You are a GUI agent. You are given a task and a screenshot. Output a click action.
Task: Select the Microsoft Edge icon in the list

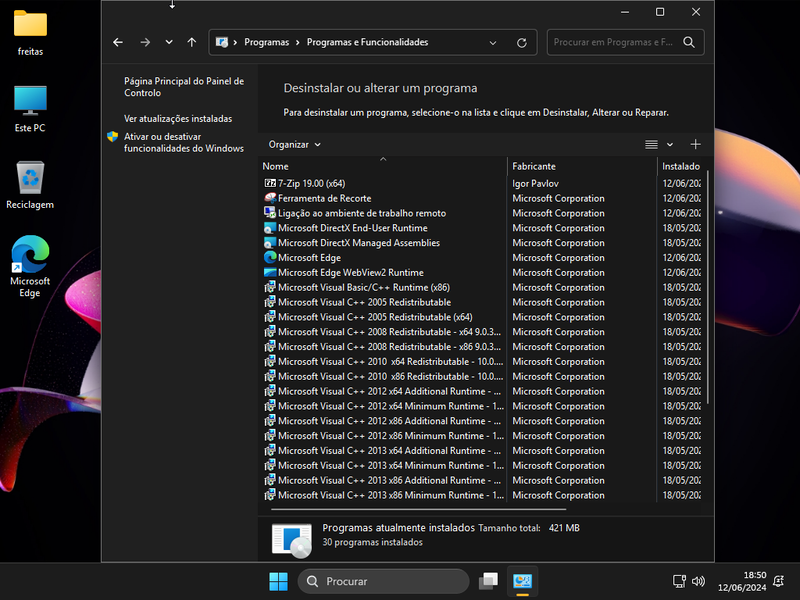tap(270, 257)
